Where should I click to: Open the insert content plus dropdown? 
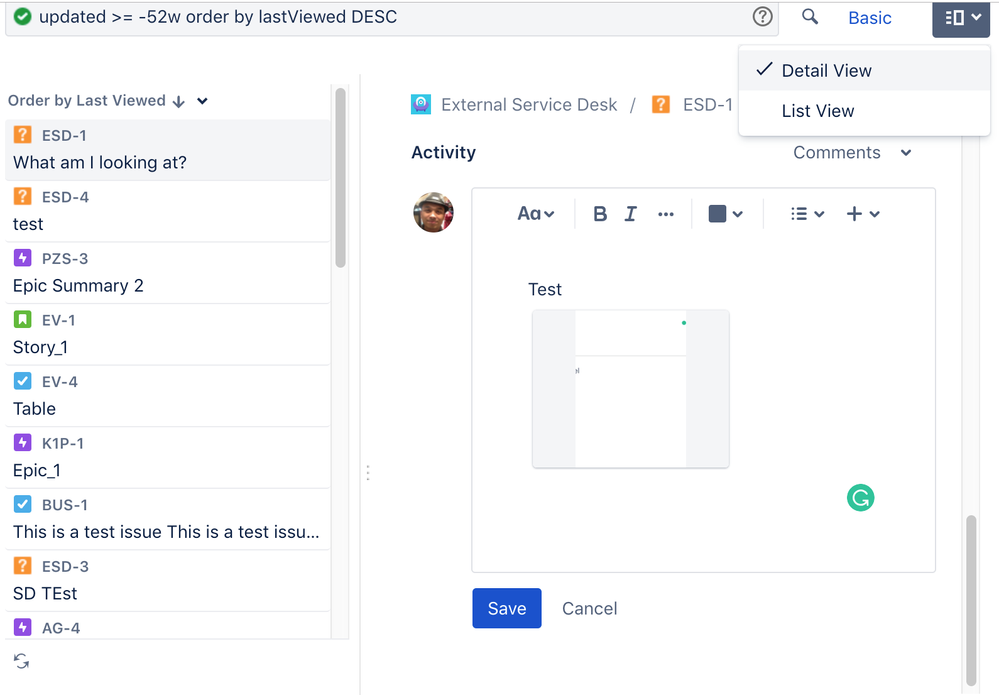pos(862,213)
